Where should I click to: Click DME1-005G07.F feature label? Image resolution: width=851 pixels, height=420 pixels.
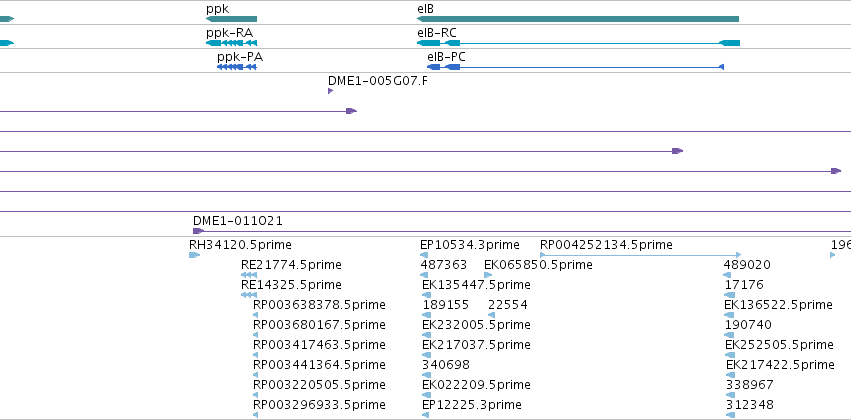[x=378, y=81]
